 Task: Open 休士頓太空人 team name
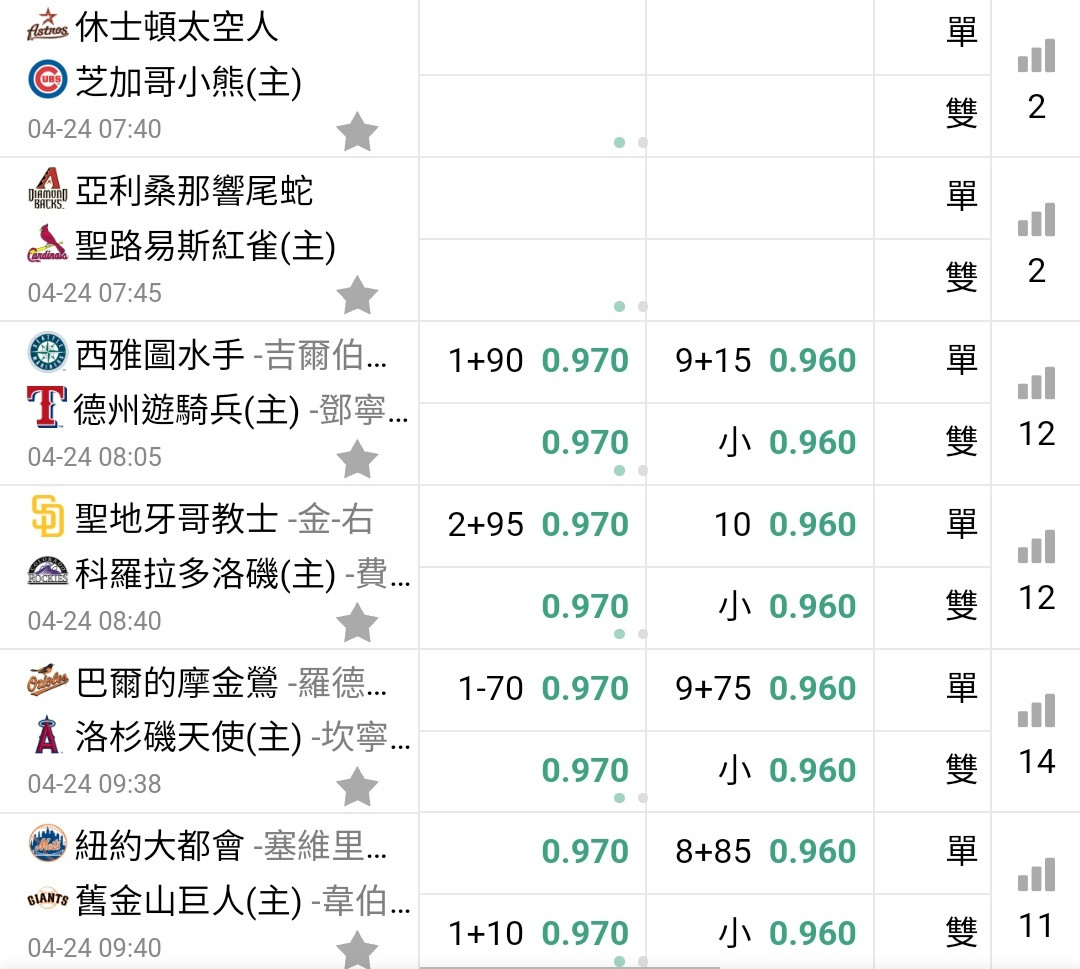[x=177, y=27]
